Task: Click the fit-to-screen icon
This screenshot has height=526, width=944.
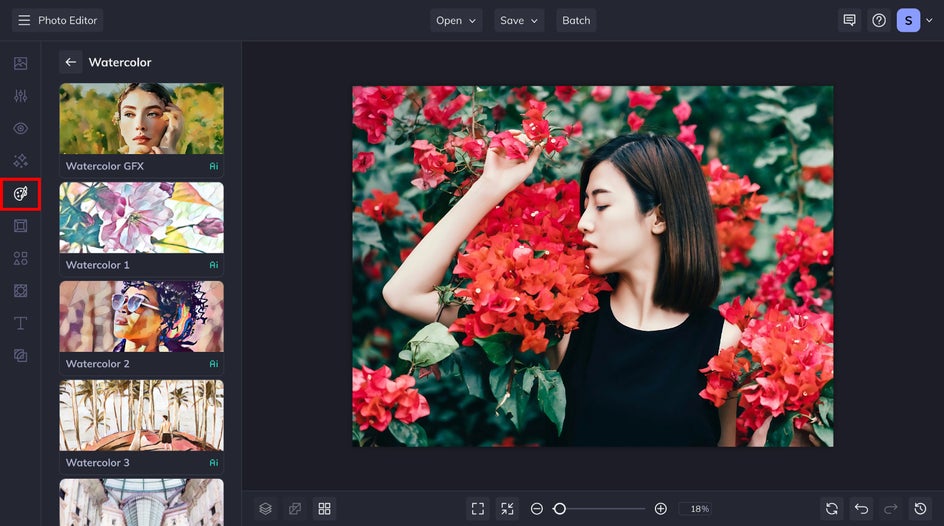Action: [478, 509]
